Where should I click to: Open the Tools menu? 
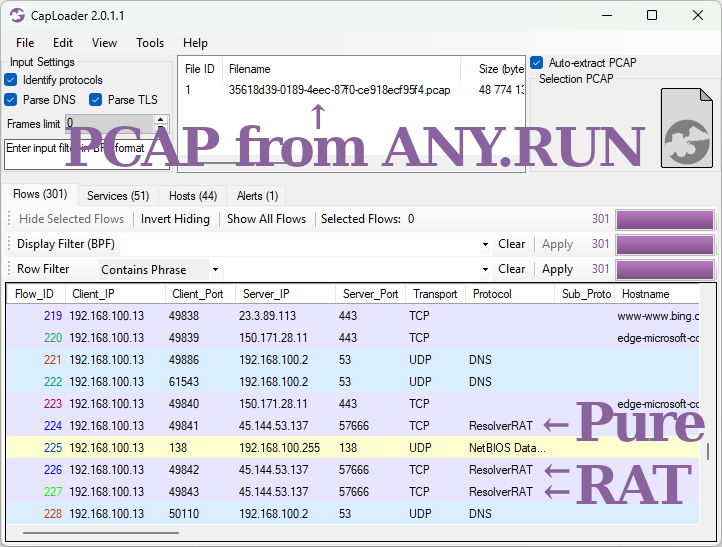[150, 43]
